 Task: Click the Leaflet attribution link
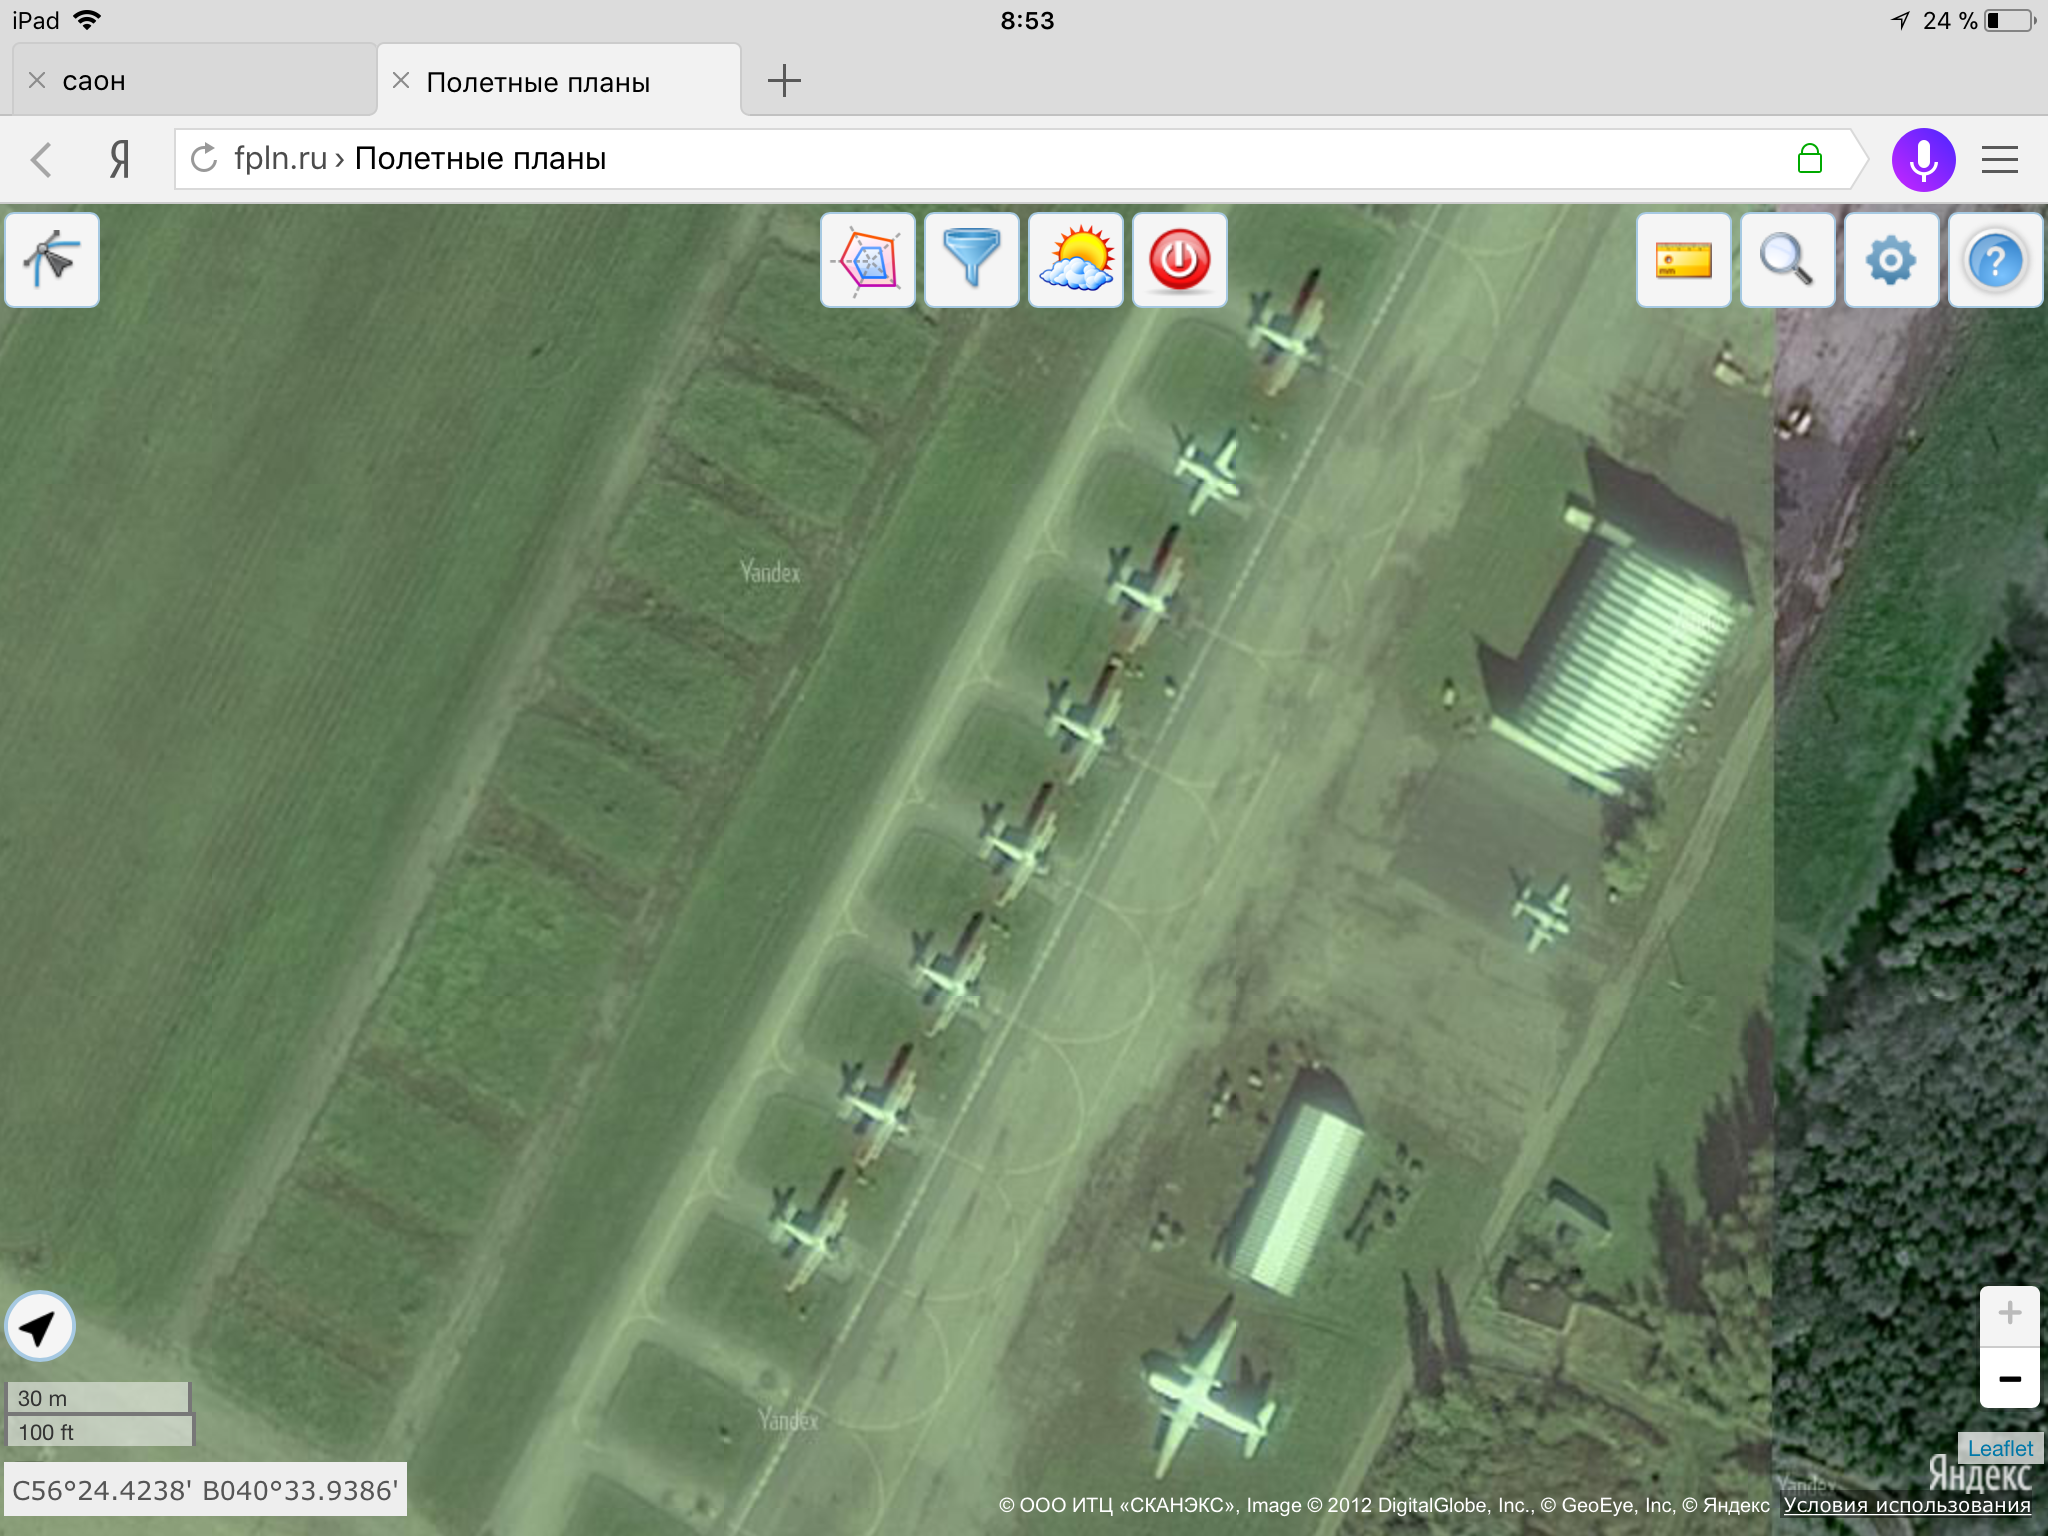click(x=1999, y=1448)
